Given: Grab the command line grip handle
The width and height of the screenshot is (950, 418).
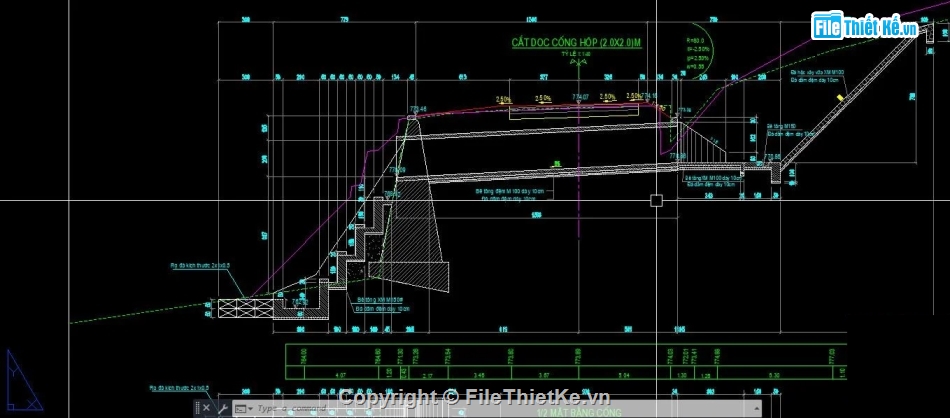Looking at the screenshot, I should click(x=197, y=408).
